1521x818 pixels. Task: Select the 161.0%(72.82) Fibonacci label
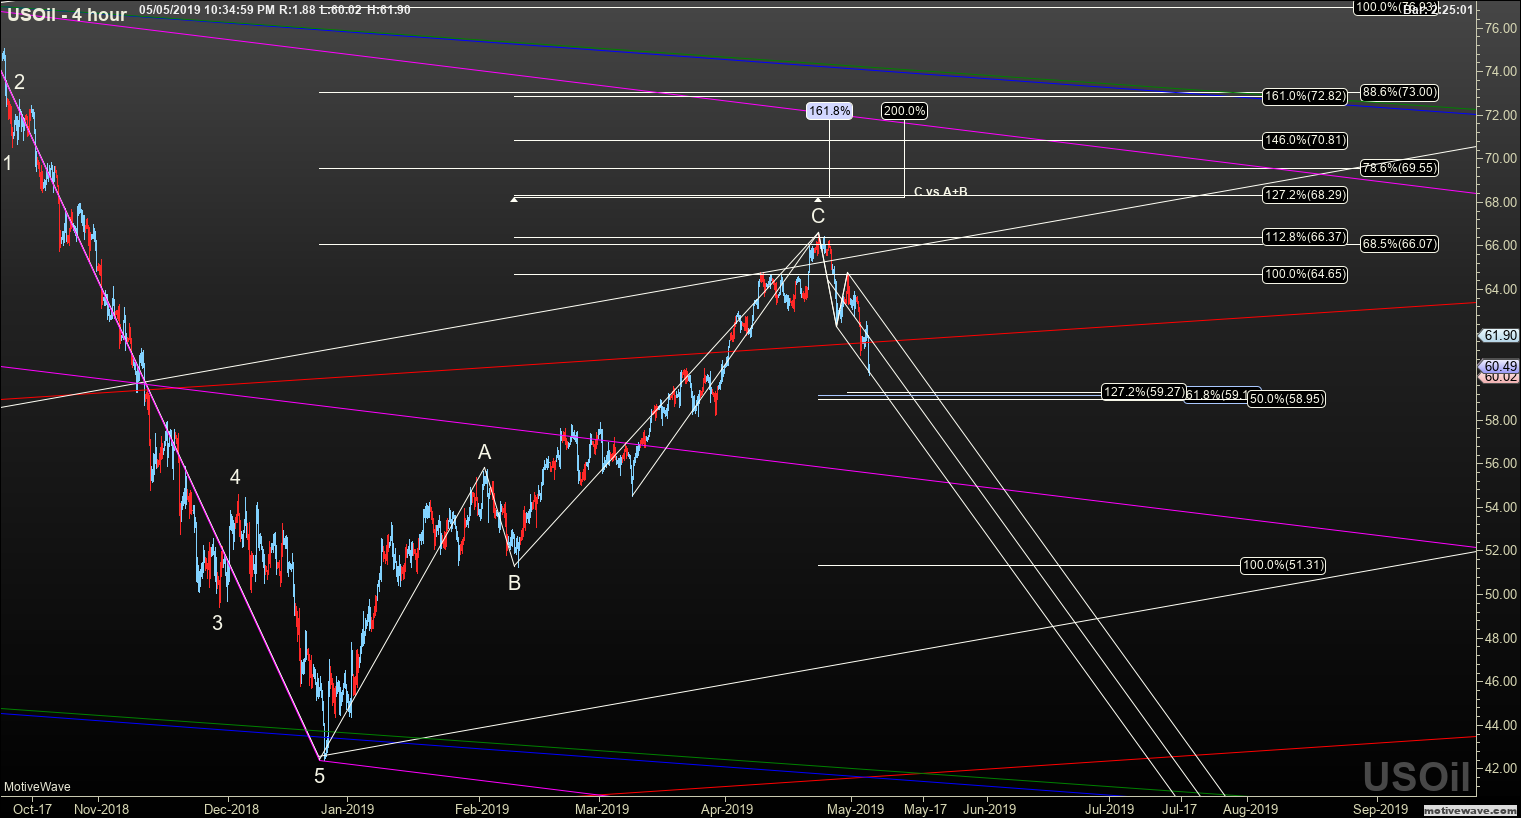point(1304,96)
